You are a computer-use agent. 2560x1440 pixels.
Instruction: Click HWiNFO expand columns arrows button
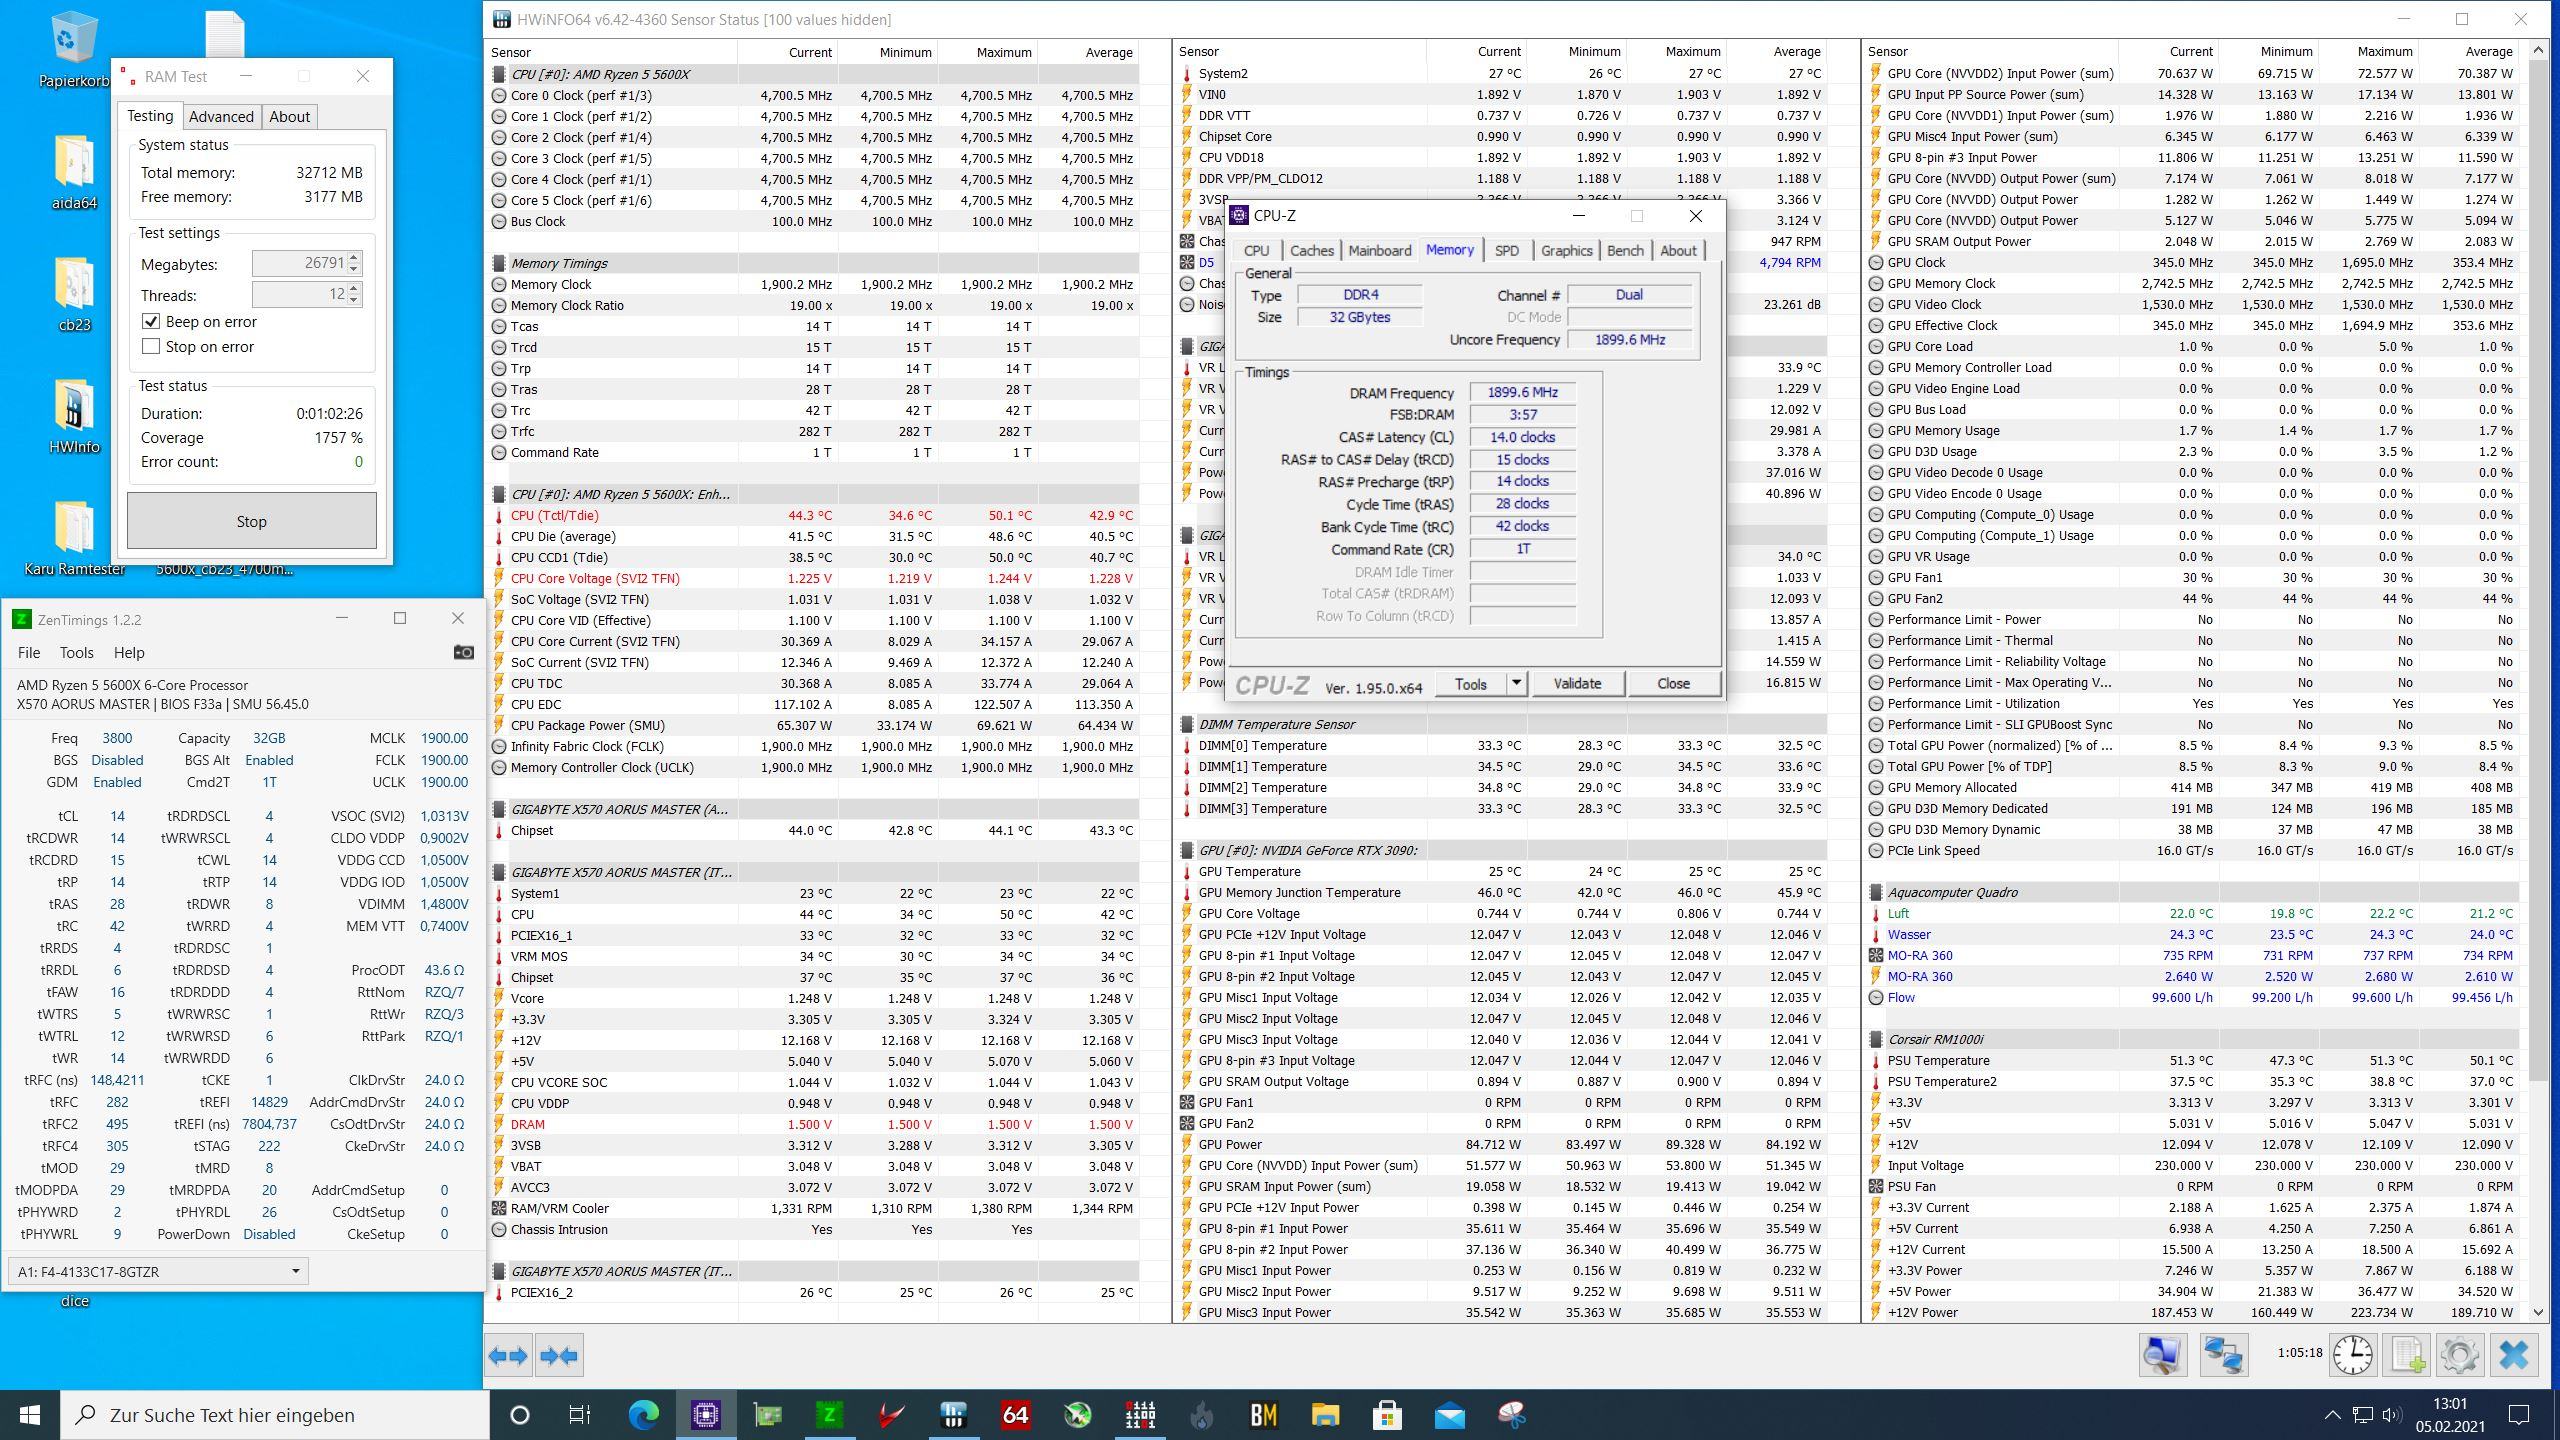tap(508, 1356)
